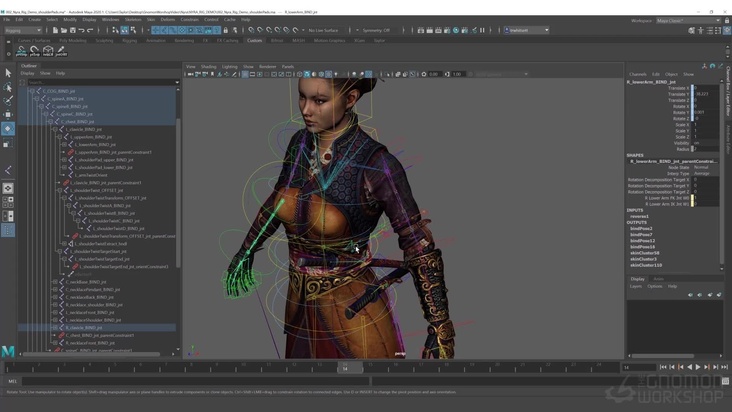The height and width of the screenshot is (412, 732).
Task: Click the Undo arrow icon
Action: [x=81, y=30]
